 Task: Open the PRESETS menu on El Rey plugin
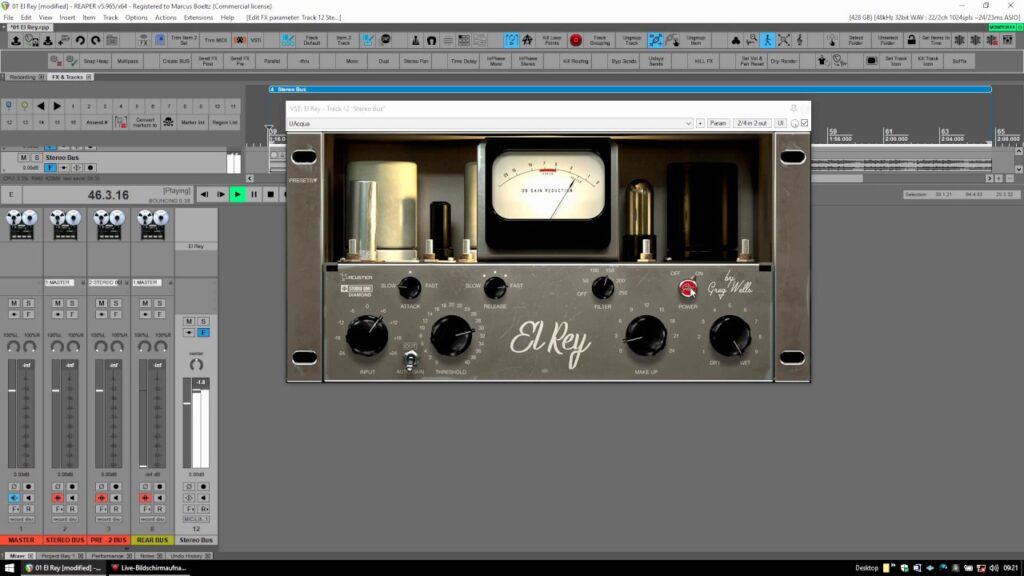click(303, 180)
